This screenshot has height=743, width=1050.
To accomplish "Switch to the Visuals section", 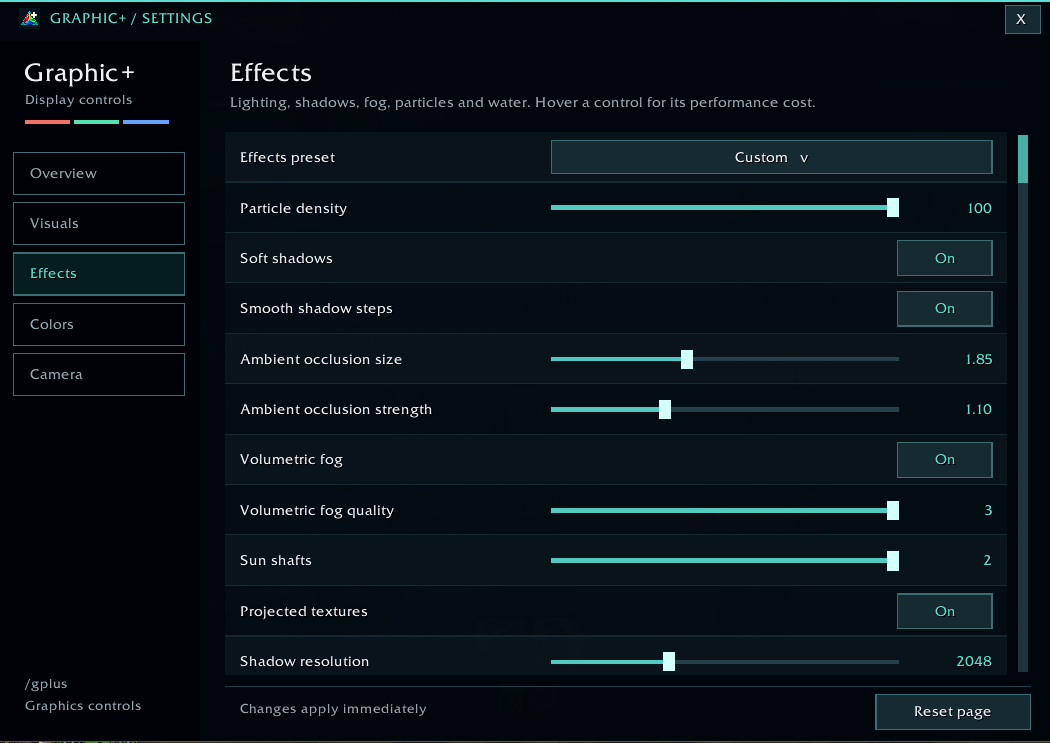I will 99,224.
